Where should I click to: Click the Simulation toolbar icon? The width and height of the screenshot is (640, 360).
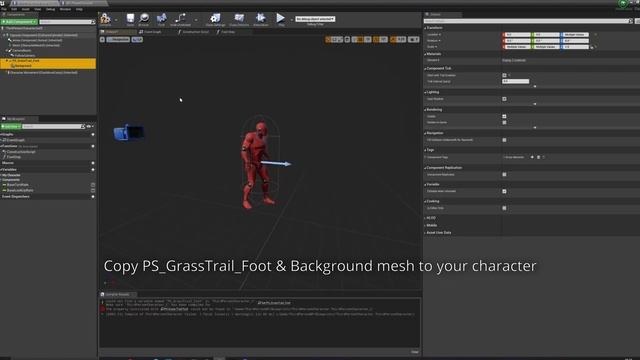click(260, 19)
